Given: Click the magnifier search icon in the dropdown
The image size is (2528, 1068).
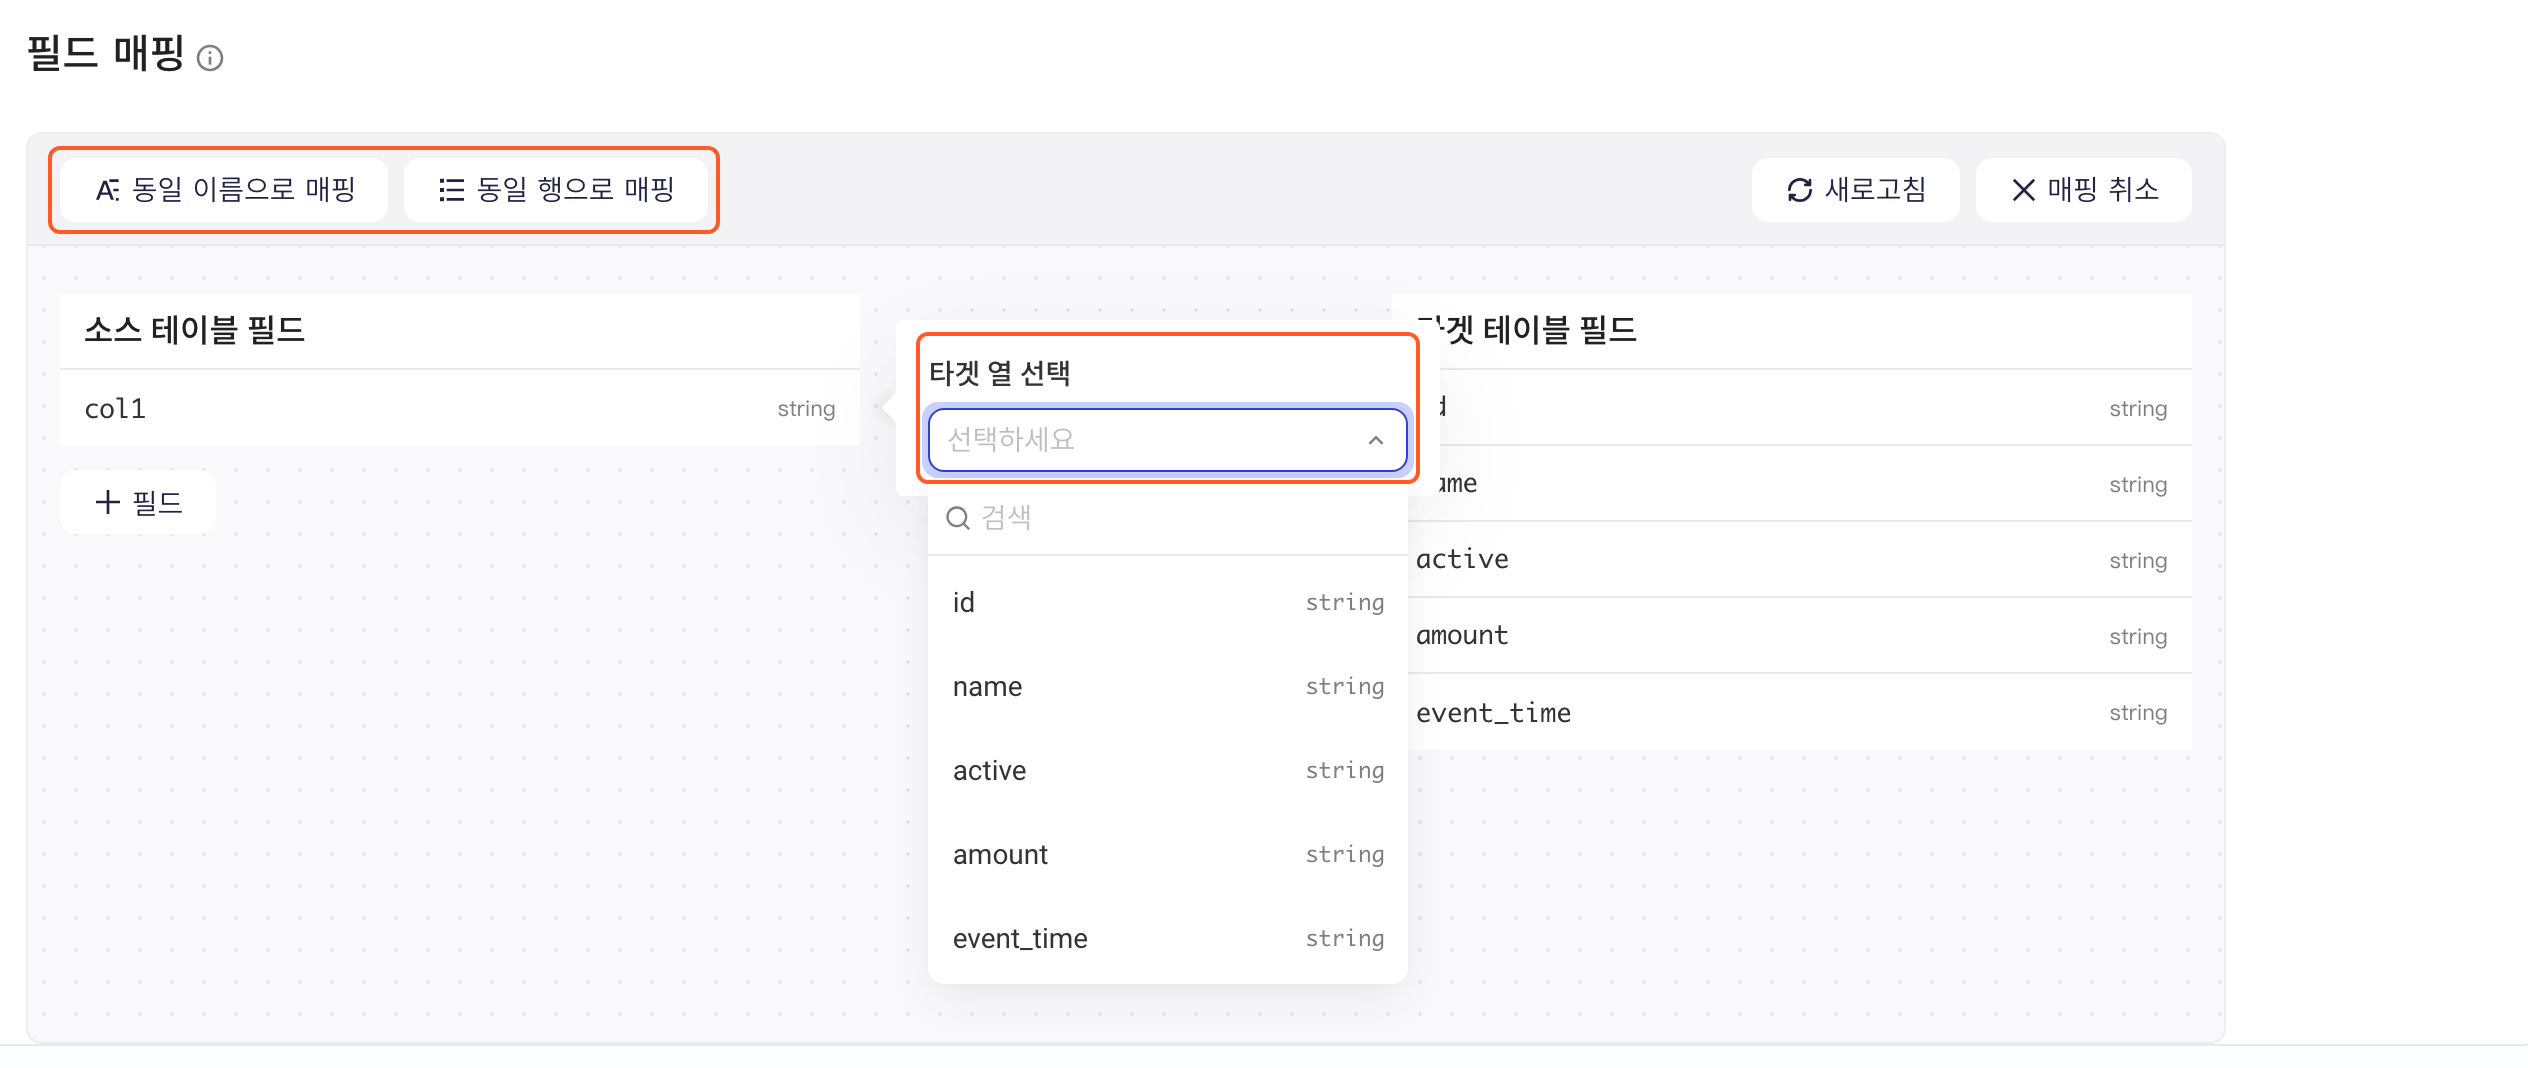Looking at the screenshot, I should (958, 518).
